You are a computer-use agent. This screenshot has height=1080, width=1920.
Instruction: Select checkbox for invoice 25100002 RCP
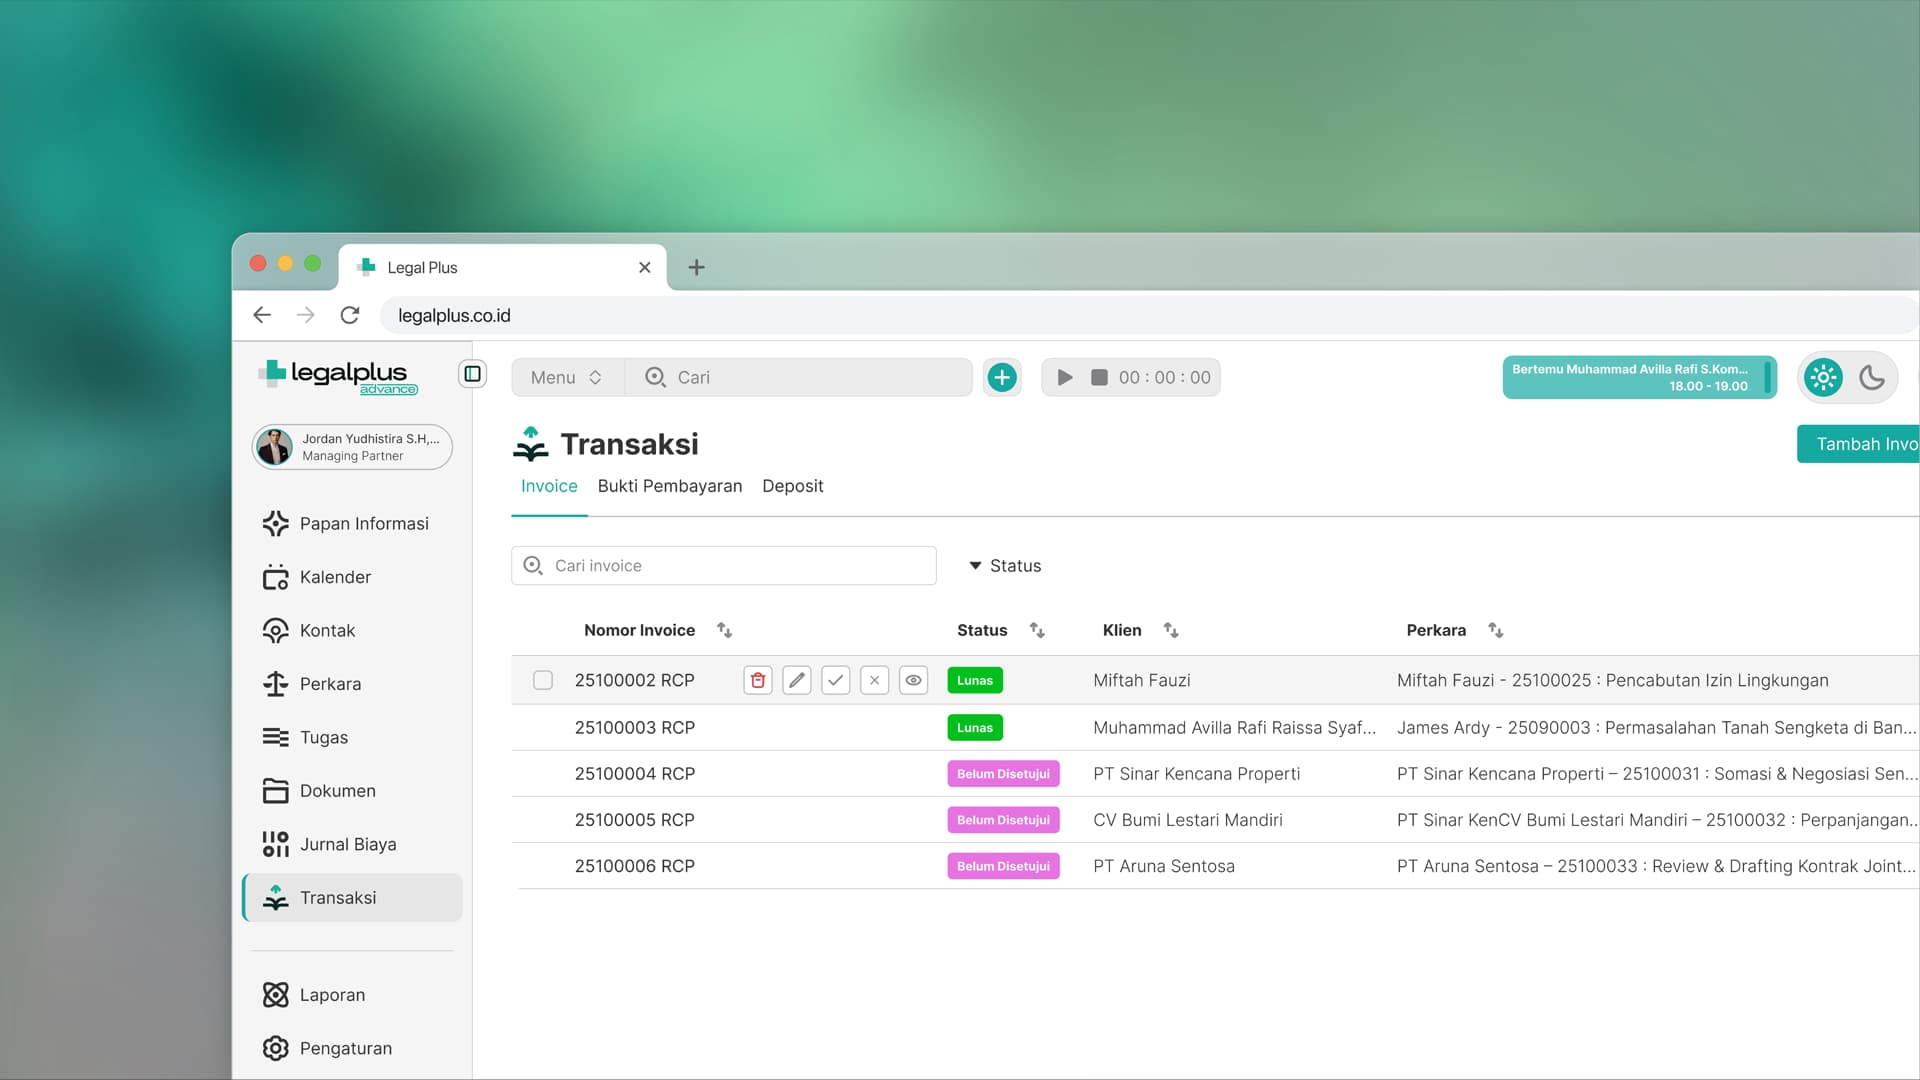click(543, 680)
